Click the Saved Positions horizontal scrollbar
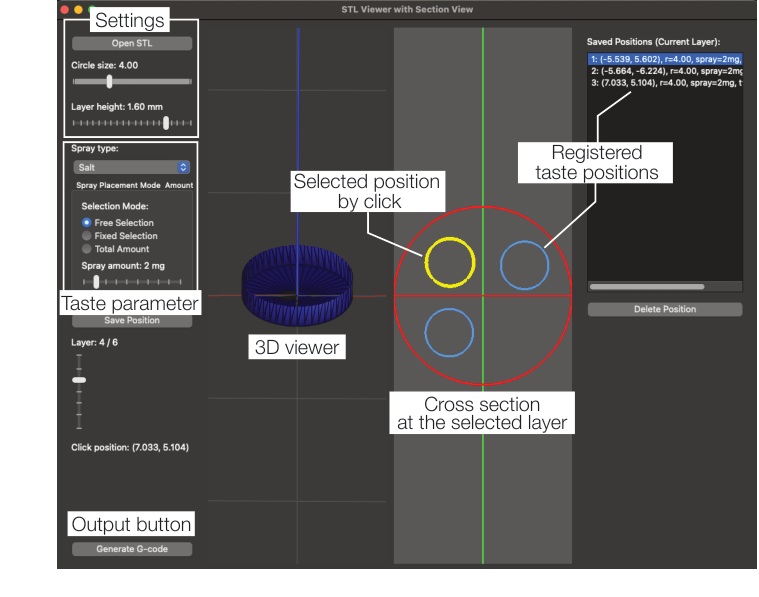Viewport: 759px width, 597px height. tap(647, 287)
